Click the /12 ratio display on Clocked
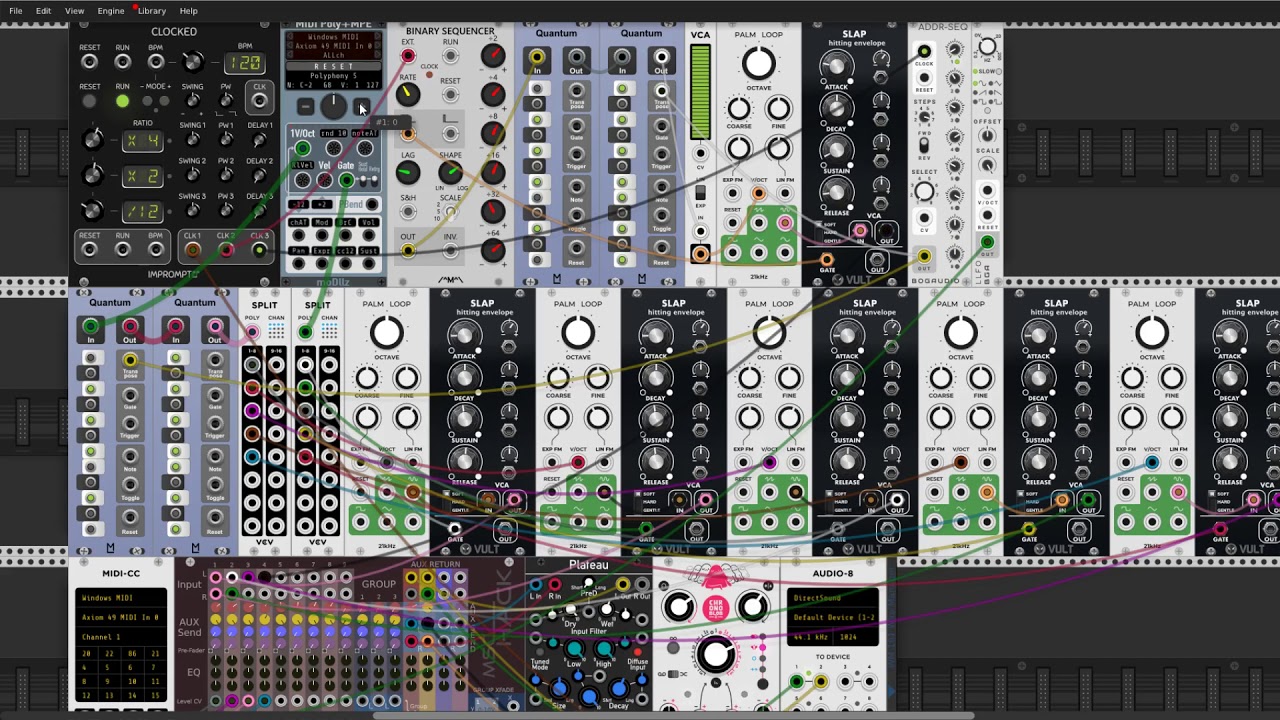 pos(141,212)
